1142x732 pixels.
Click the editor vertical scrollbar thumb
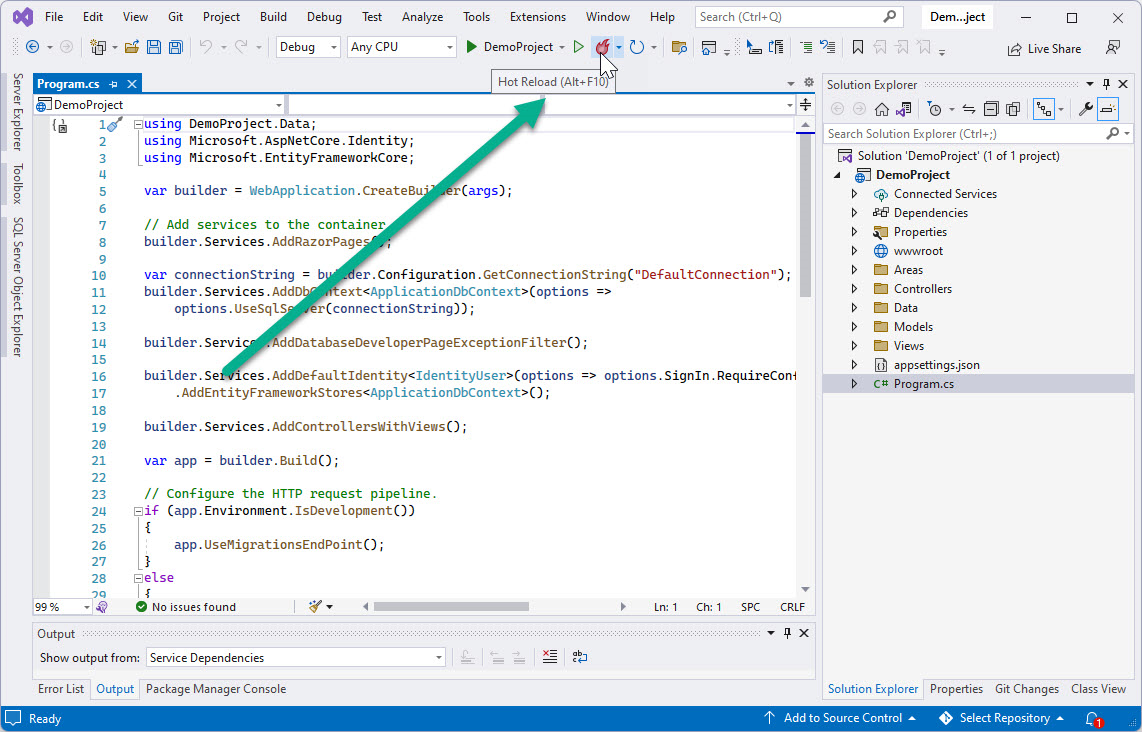coord(805,216)
